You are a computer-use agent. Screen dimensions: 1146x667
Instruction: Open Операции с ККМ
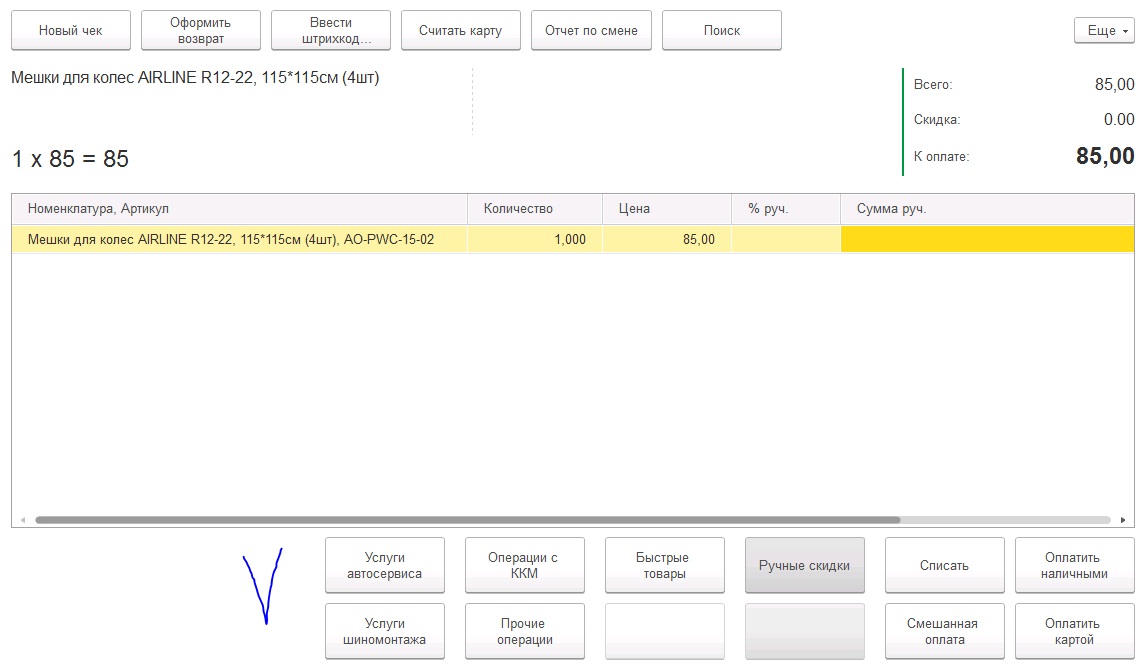523,566
